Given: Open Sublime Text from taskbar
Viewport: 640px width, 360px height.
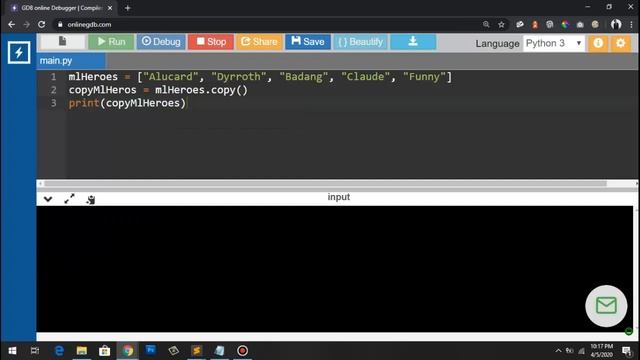Looking at the screenshot, I should point(196,351).
